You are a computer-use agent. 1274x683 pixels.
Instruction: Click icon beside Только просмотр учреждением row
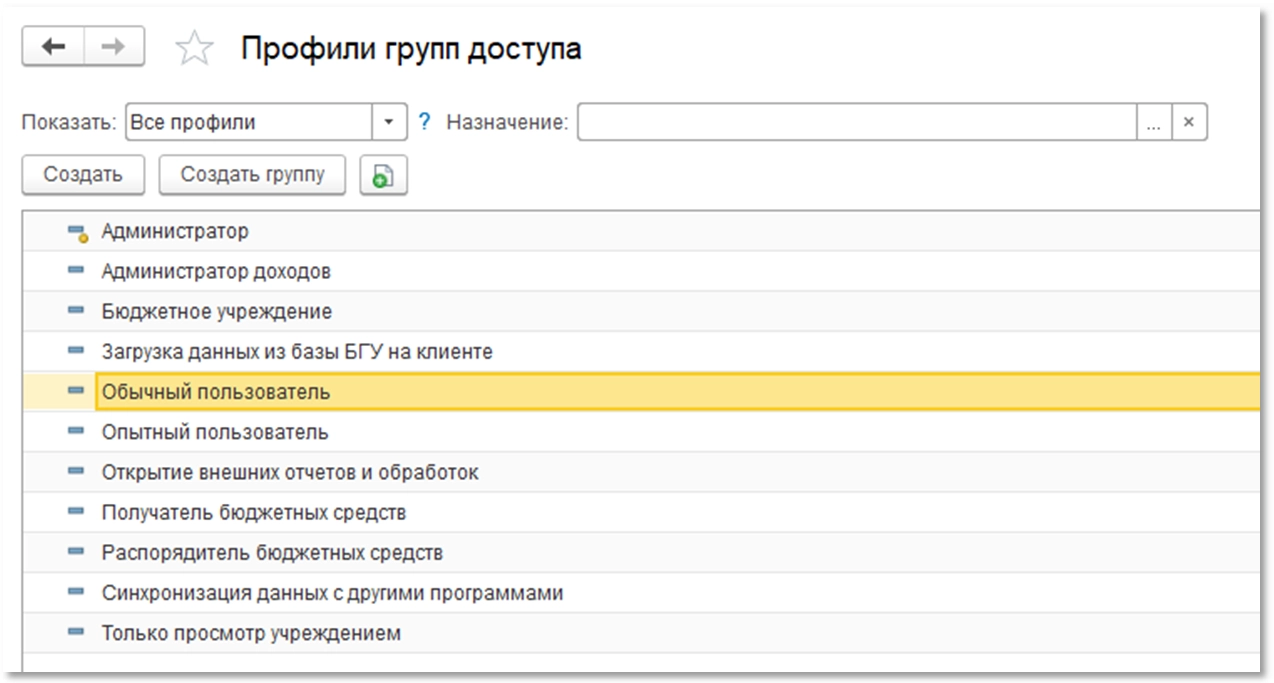tap(75, 632)
